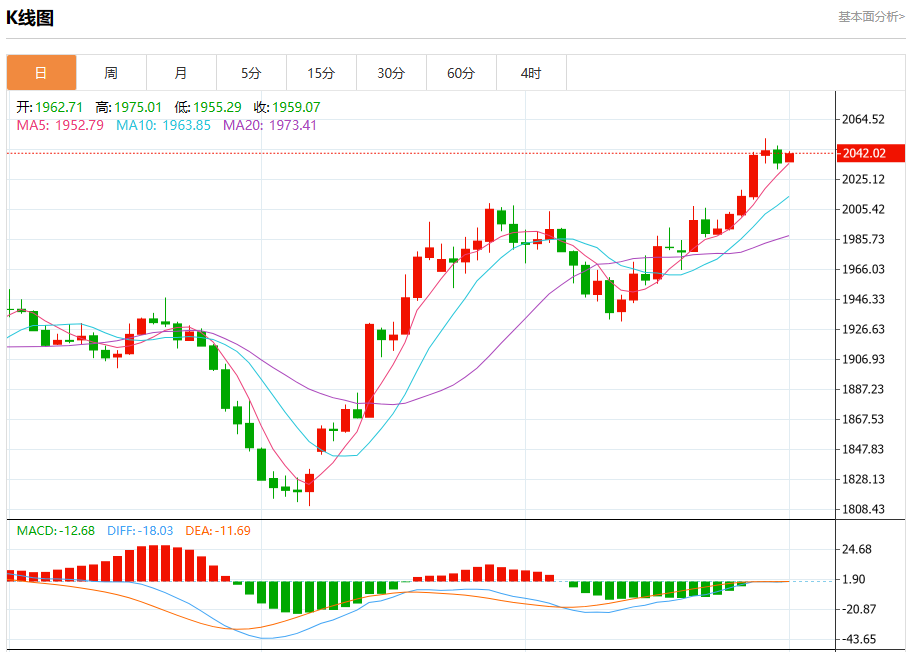Click the 1808.43 price axis label
Screen dimensions: 913x652
click(x=864, y=509)
